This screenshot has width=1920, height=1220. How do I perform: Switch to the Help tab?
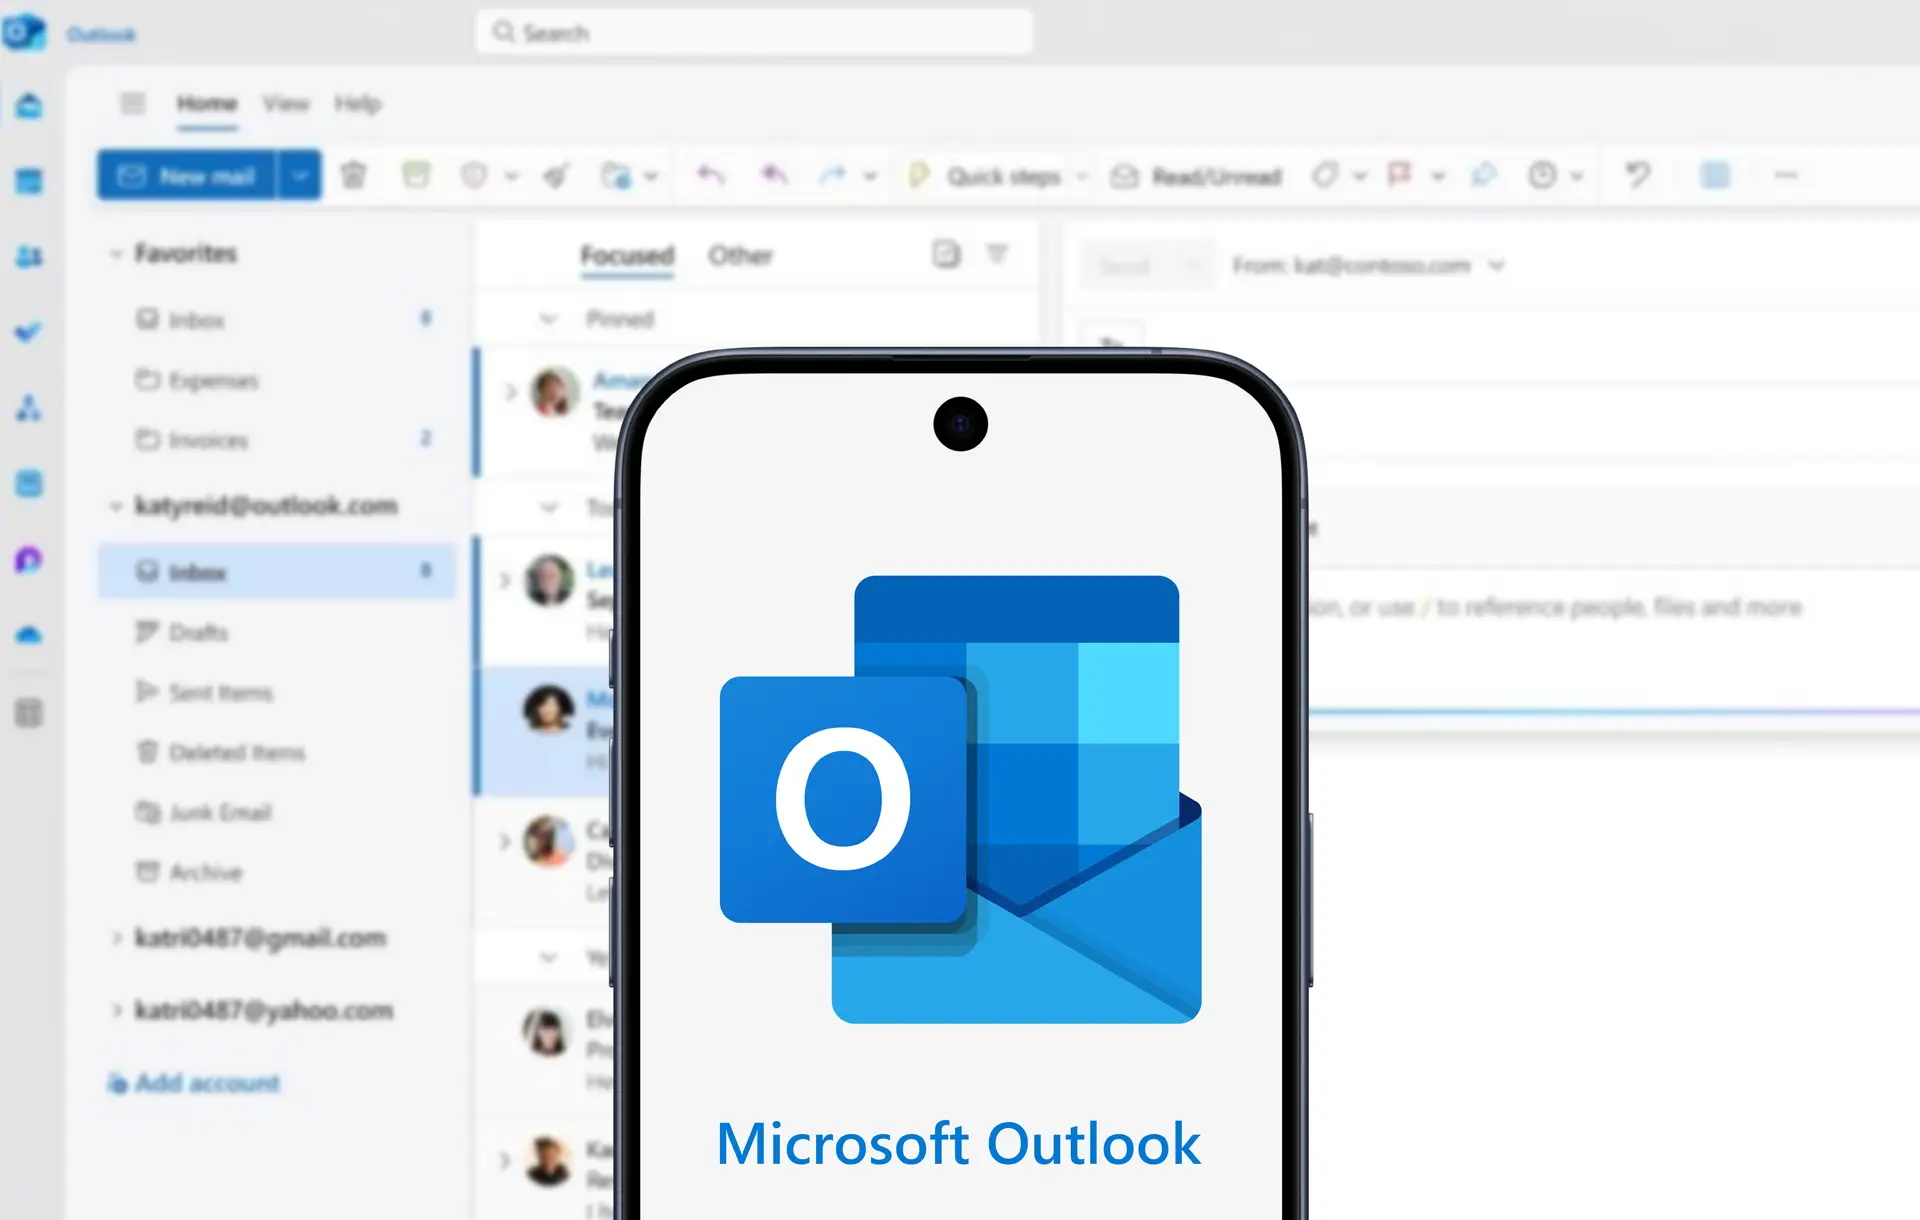coord(358,104)
